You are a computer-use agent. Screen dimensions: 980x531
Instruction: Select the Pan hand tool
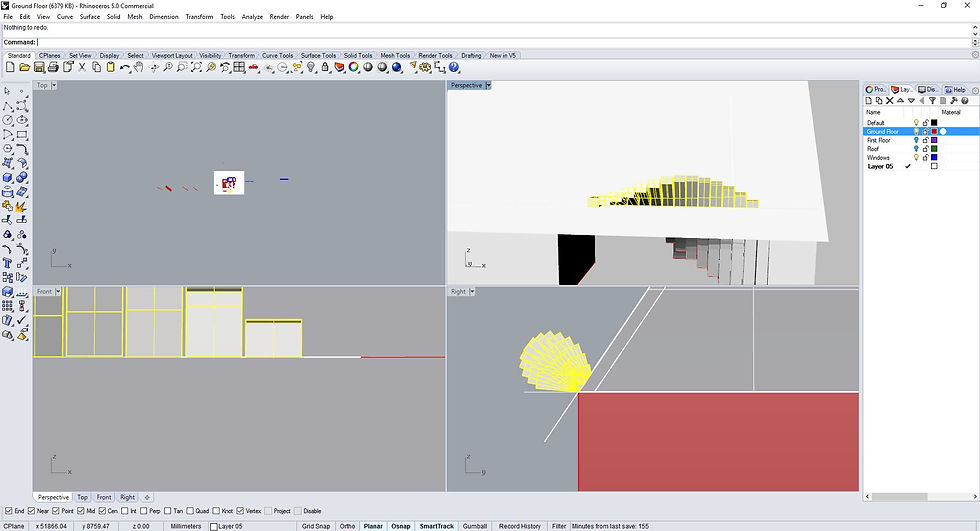(139, 67)
